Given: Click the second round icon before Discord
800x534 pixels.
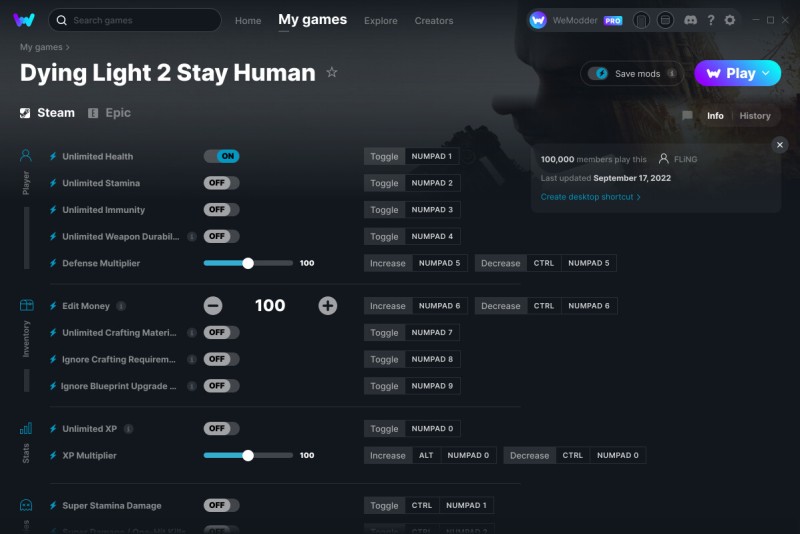Looking at the screenshot, I should click(665, 20).
